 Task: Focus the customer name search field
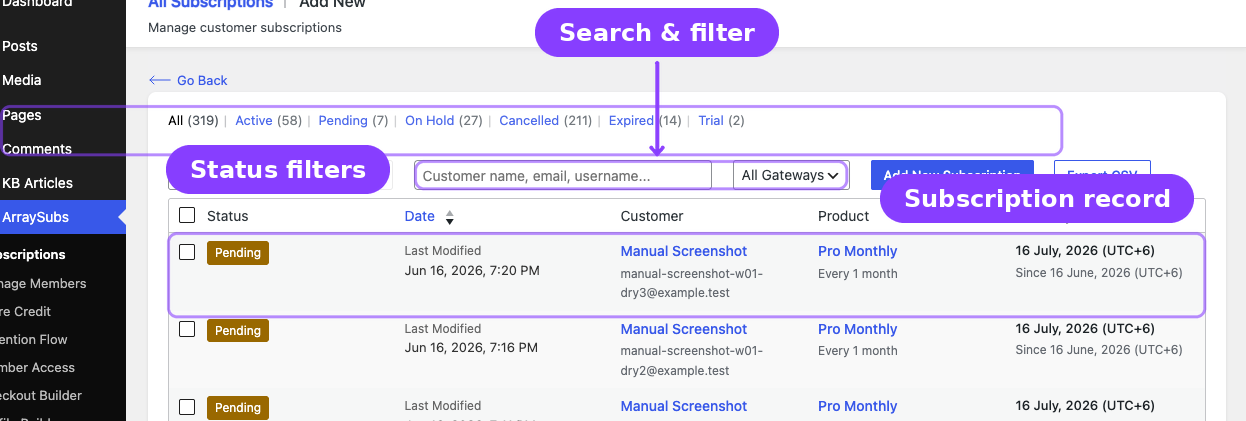point(563,175)
